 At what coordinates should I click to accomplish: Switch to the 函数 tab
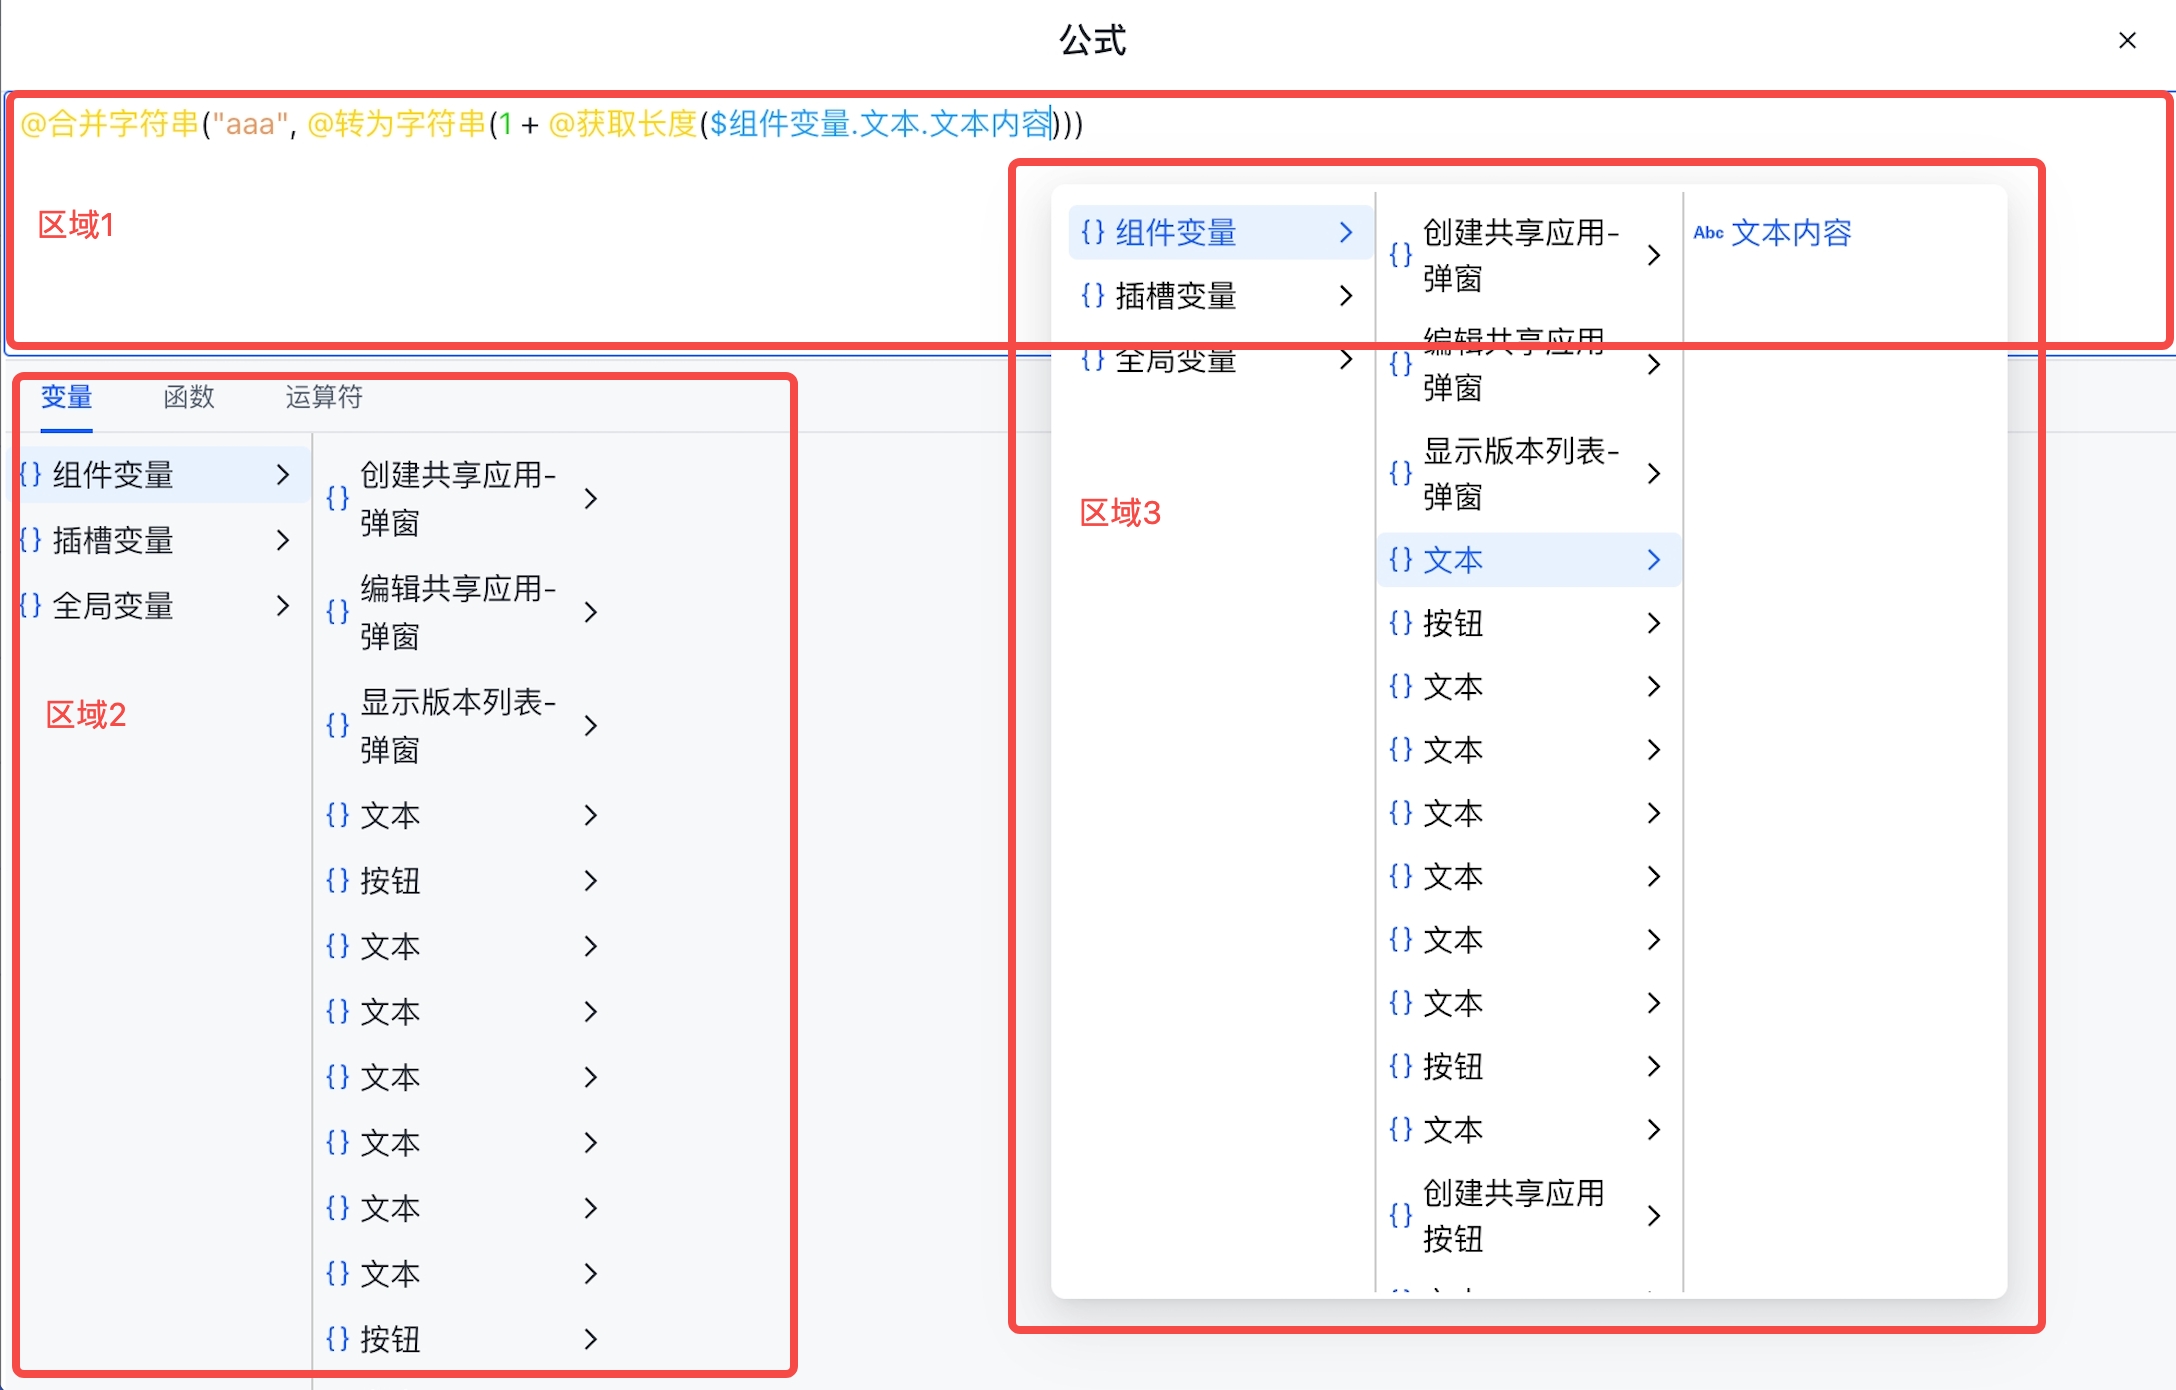pos(189,397)
